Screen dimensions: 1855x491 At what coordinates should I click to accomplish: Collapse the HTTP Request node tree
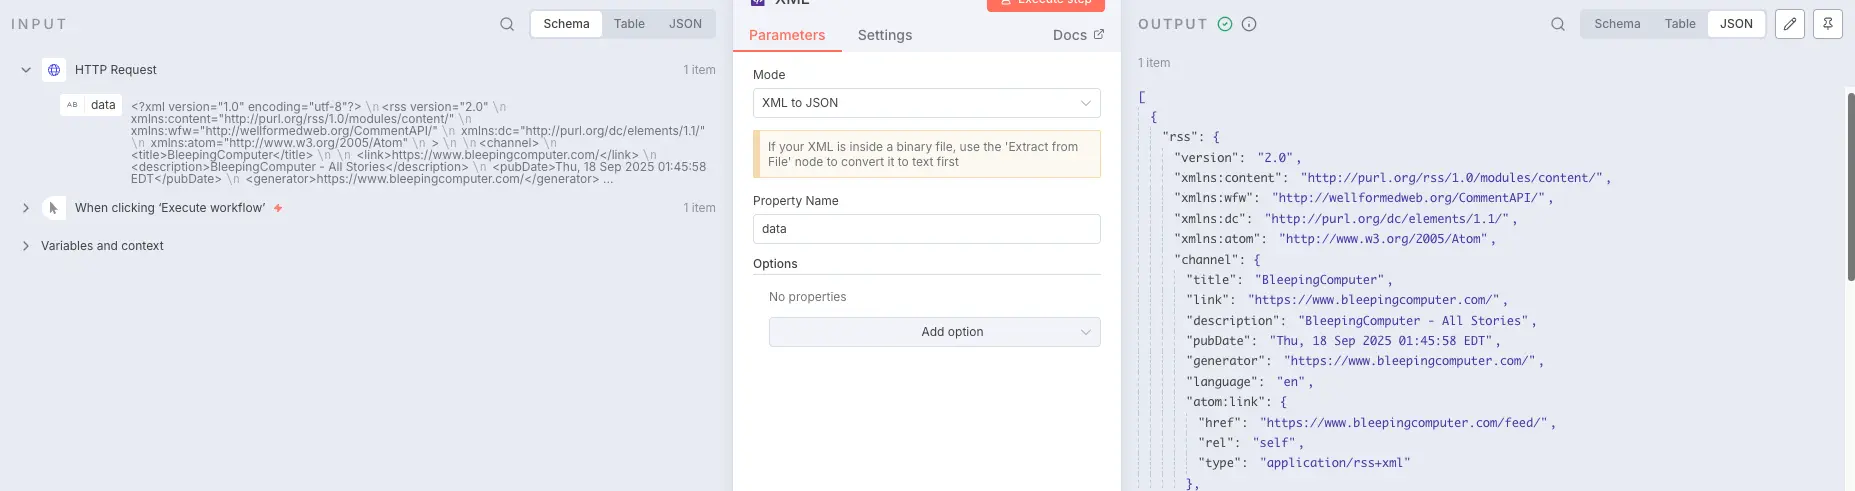point(26,70)
